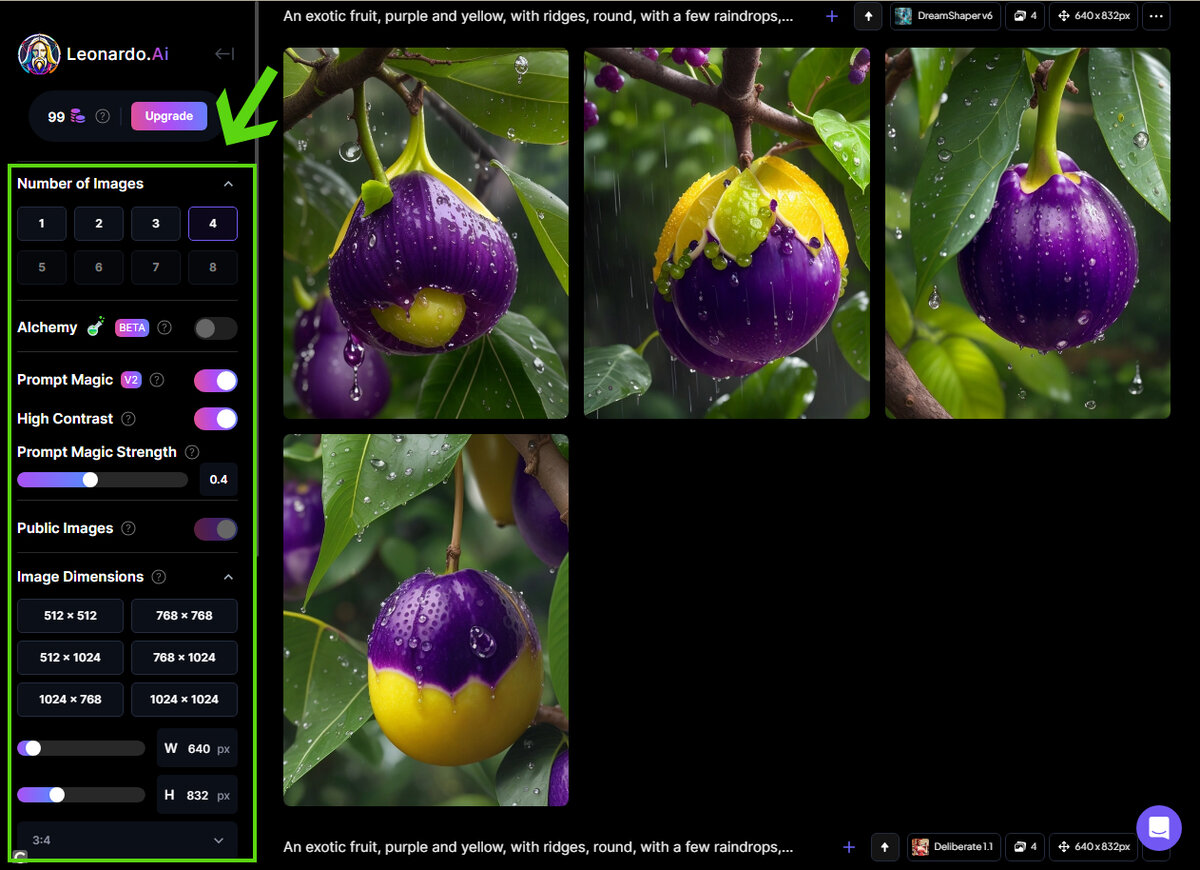
Task: Open the Prompt Magic Strength help icon
Action: (x=192, y=452)
